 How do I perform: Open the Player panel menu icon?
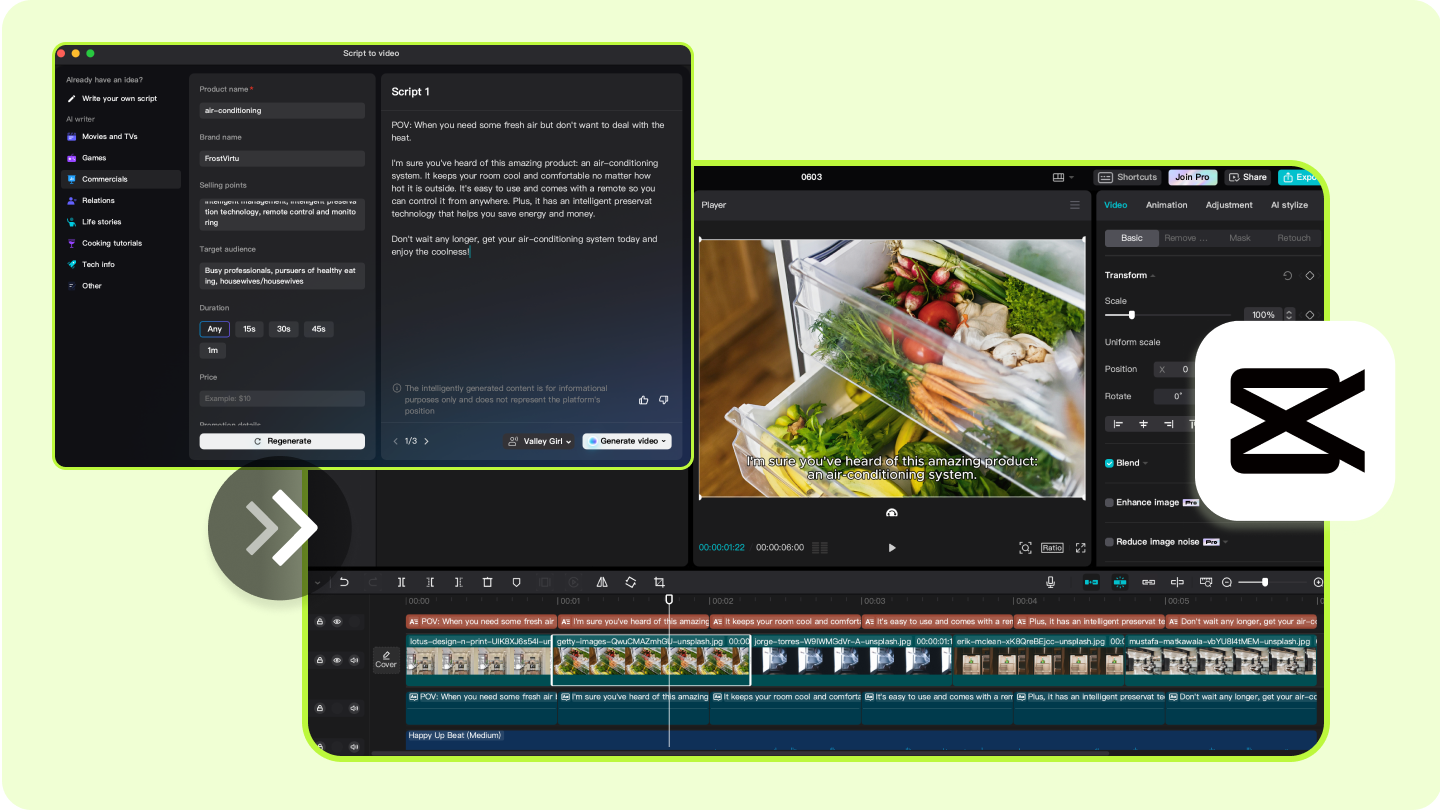pyautogui.click(x=1075, y=205)
